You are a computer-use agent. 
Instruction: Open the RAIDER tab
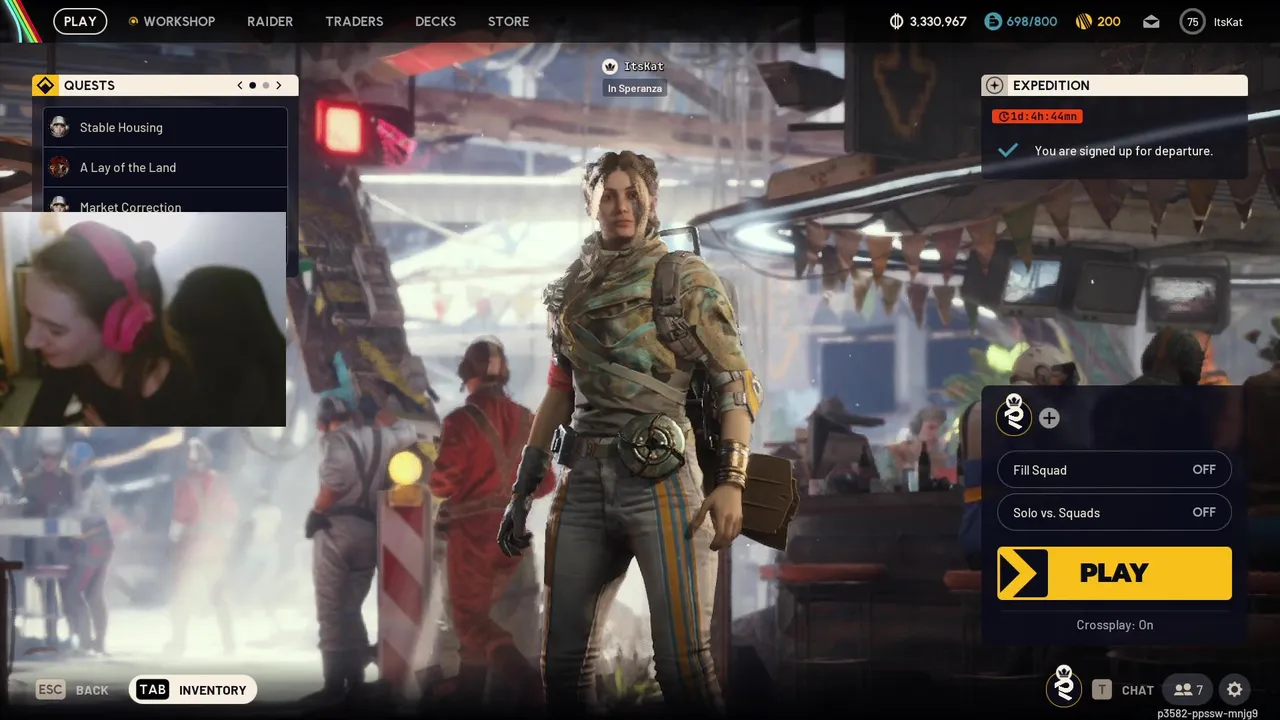(x=270, y=21)
